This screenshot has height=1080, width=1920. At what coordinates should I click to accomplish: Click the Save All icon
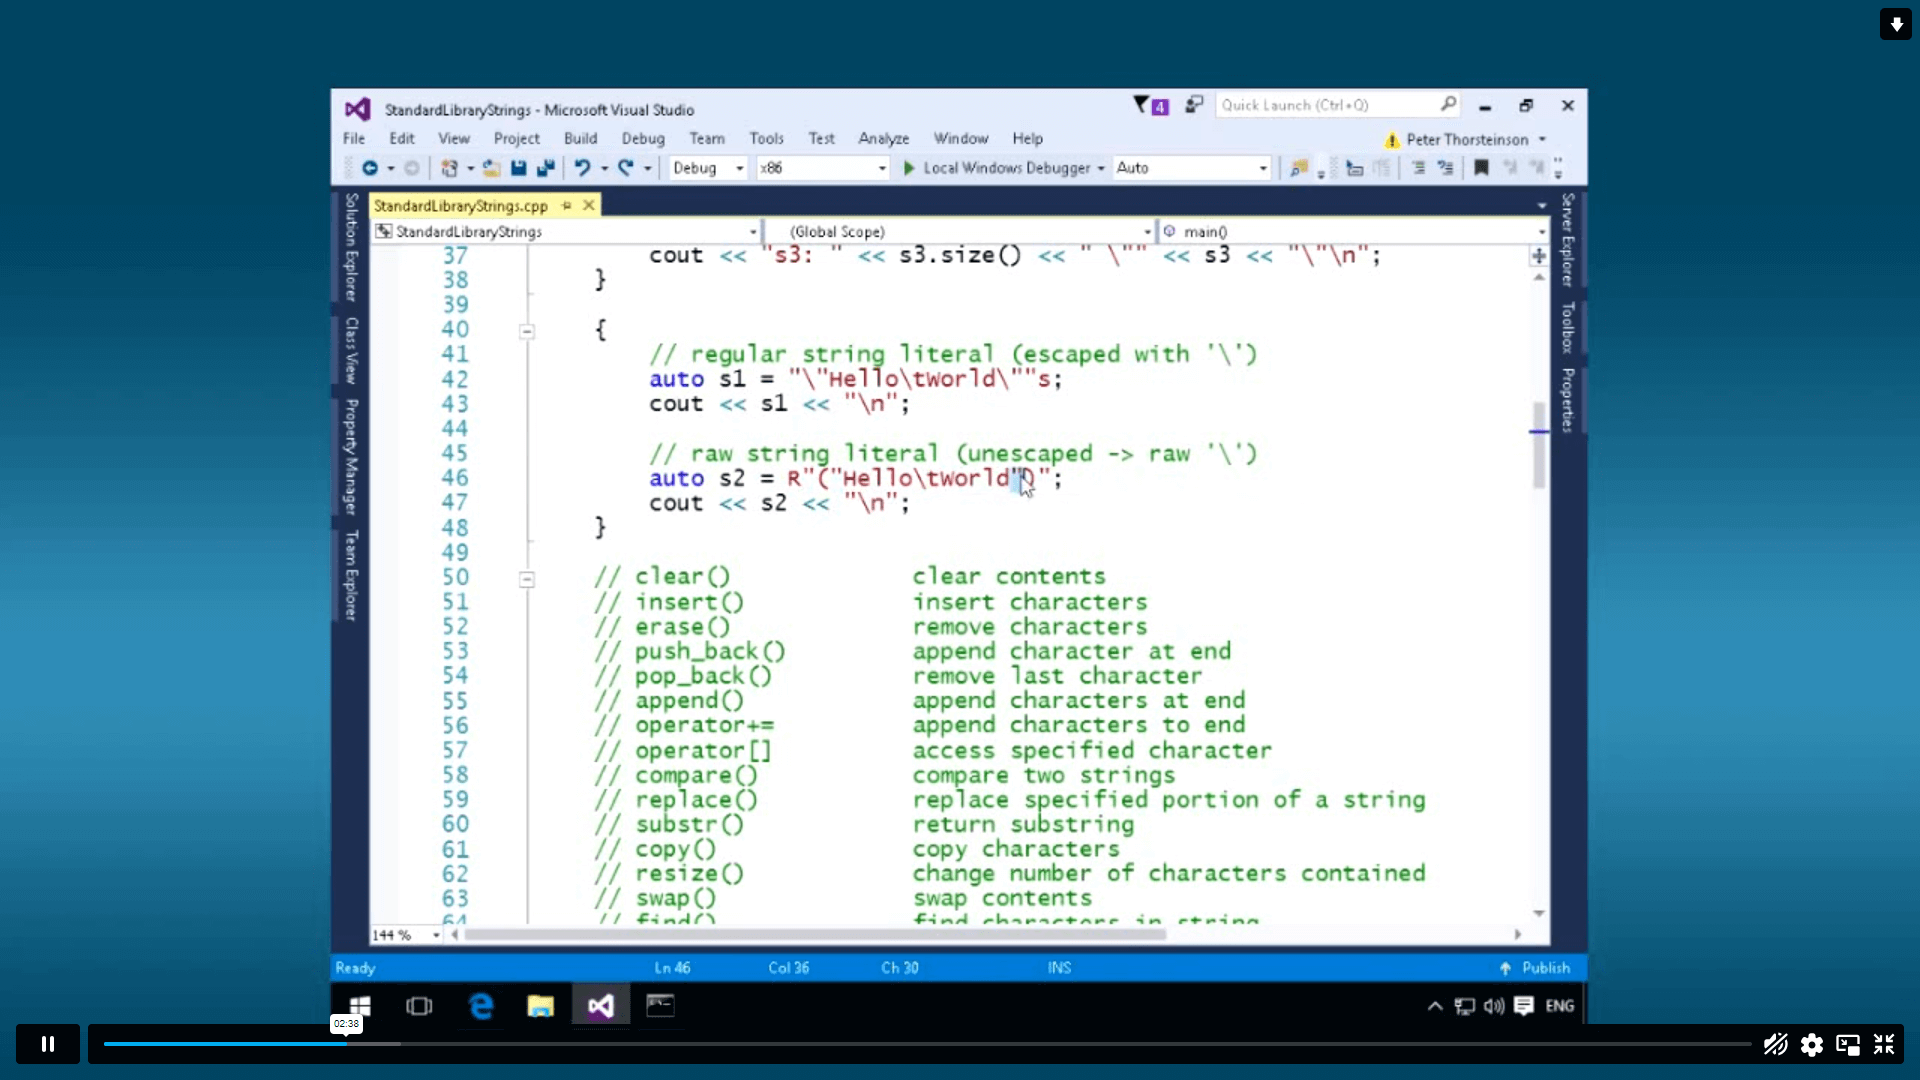[546, 168]
